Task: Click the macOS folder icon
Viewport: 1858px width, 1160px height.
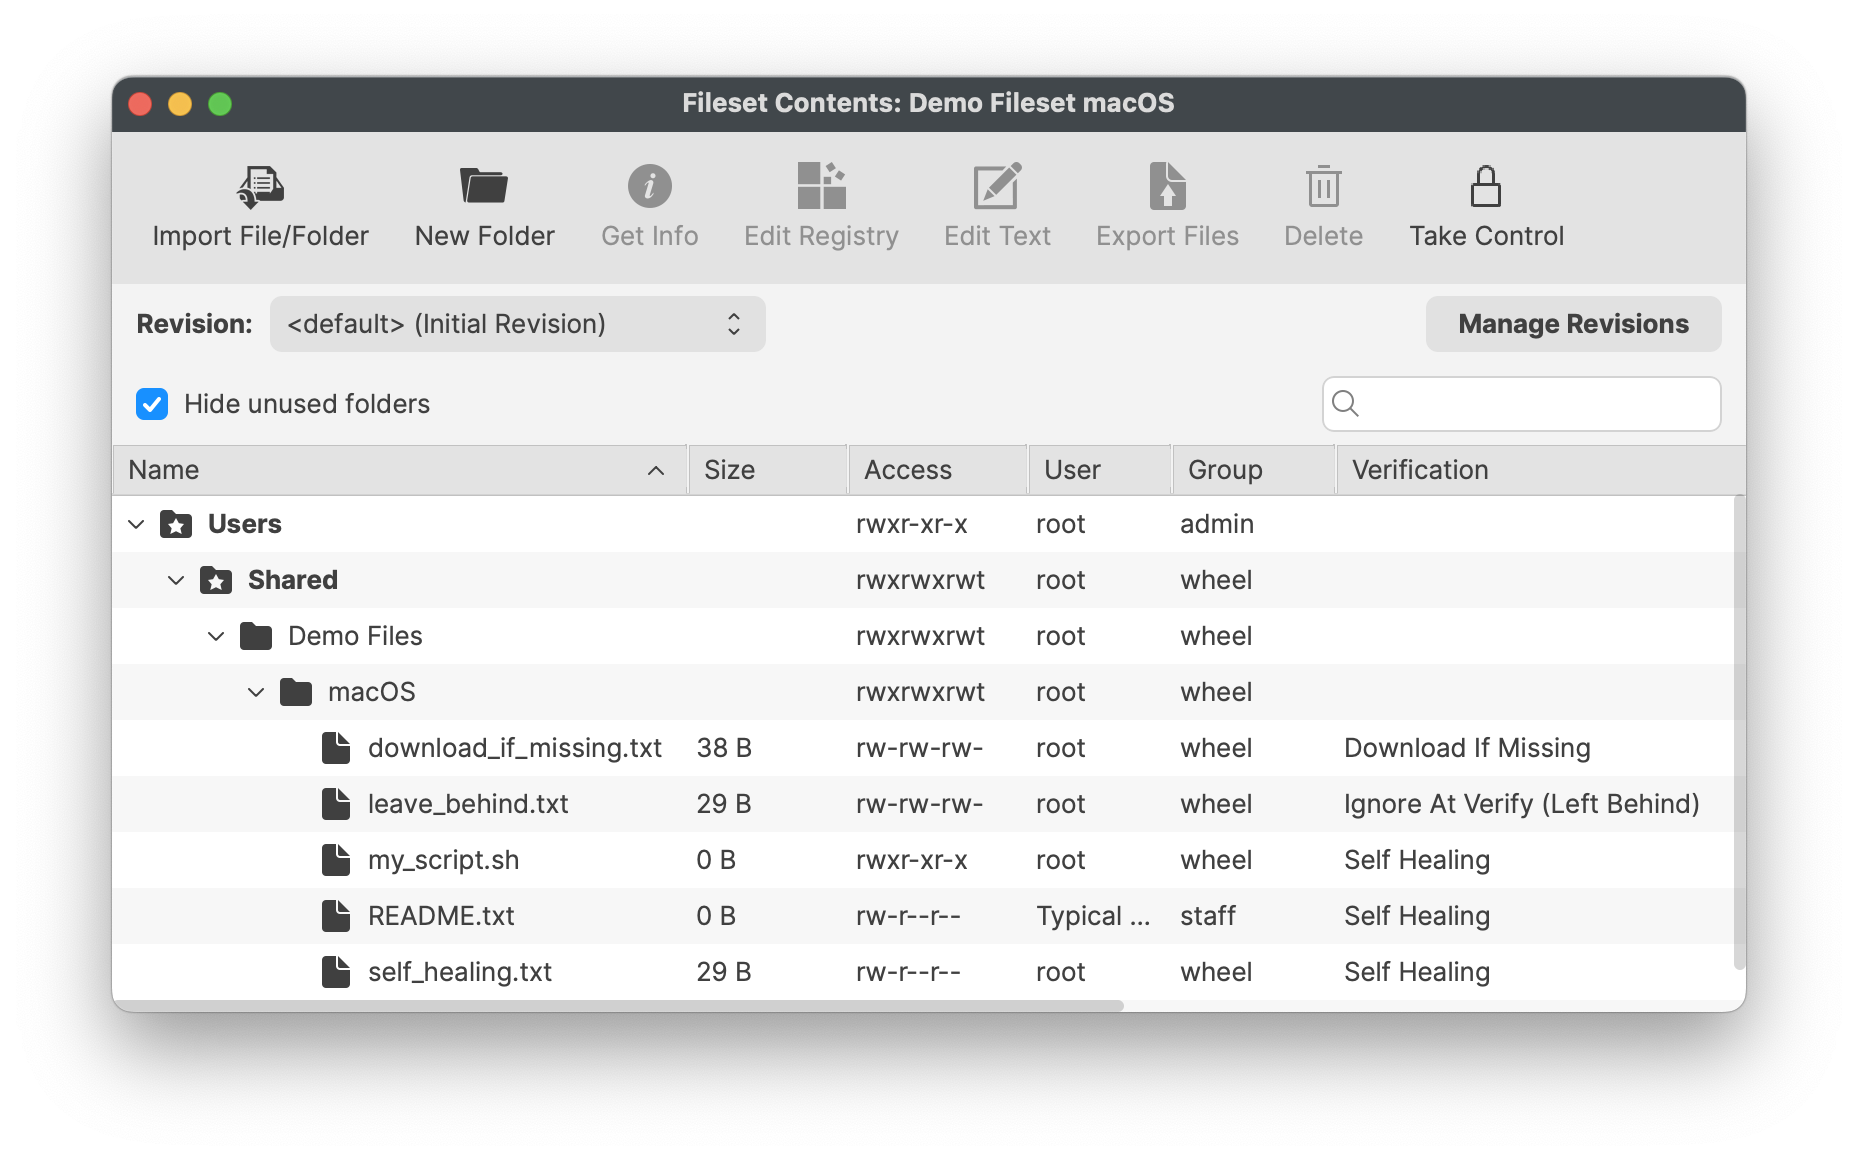Action: 296,692
